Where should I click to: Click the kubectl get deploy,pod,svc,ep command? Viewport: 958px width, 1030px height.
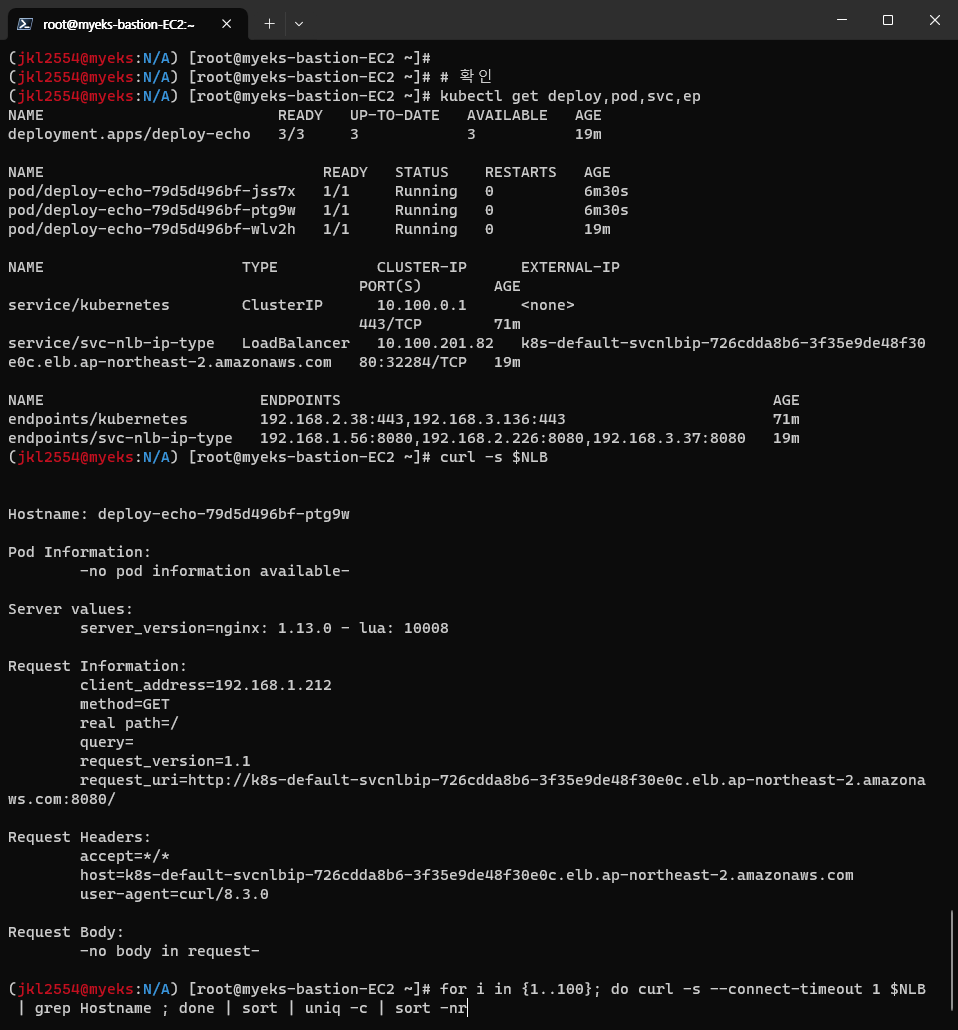570,96
